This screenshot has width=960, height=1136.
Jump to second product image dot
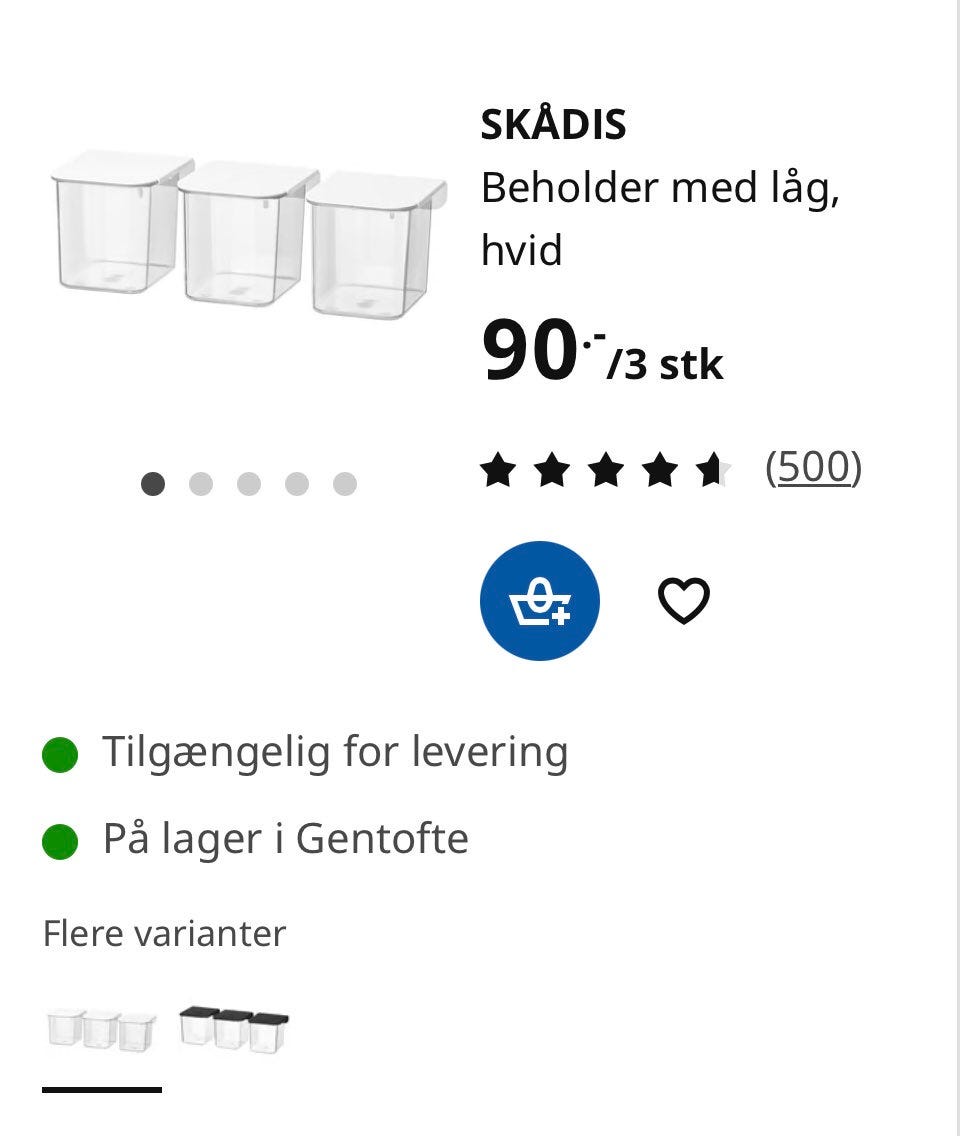(x=201, y=484)
